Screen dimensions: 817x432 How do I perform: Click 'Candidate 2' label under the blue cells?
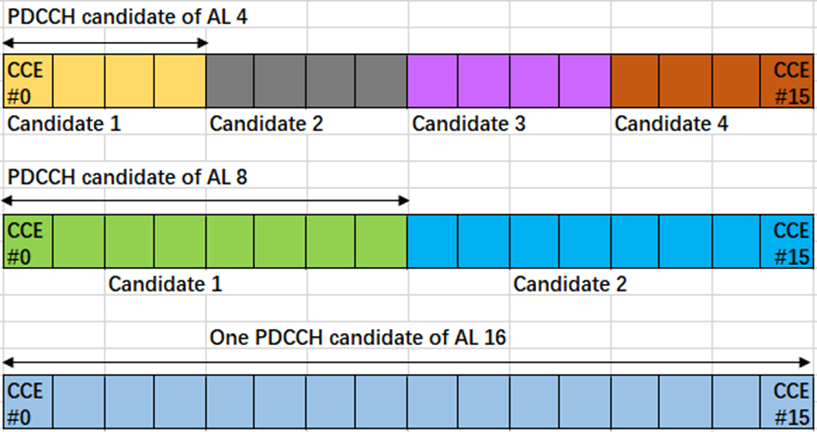coord(570,284)
